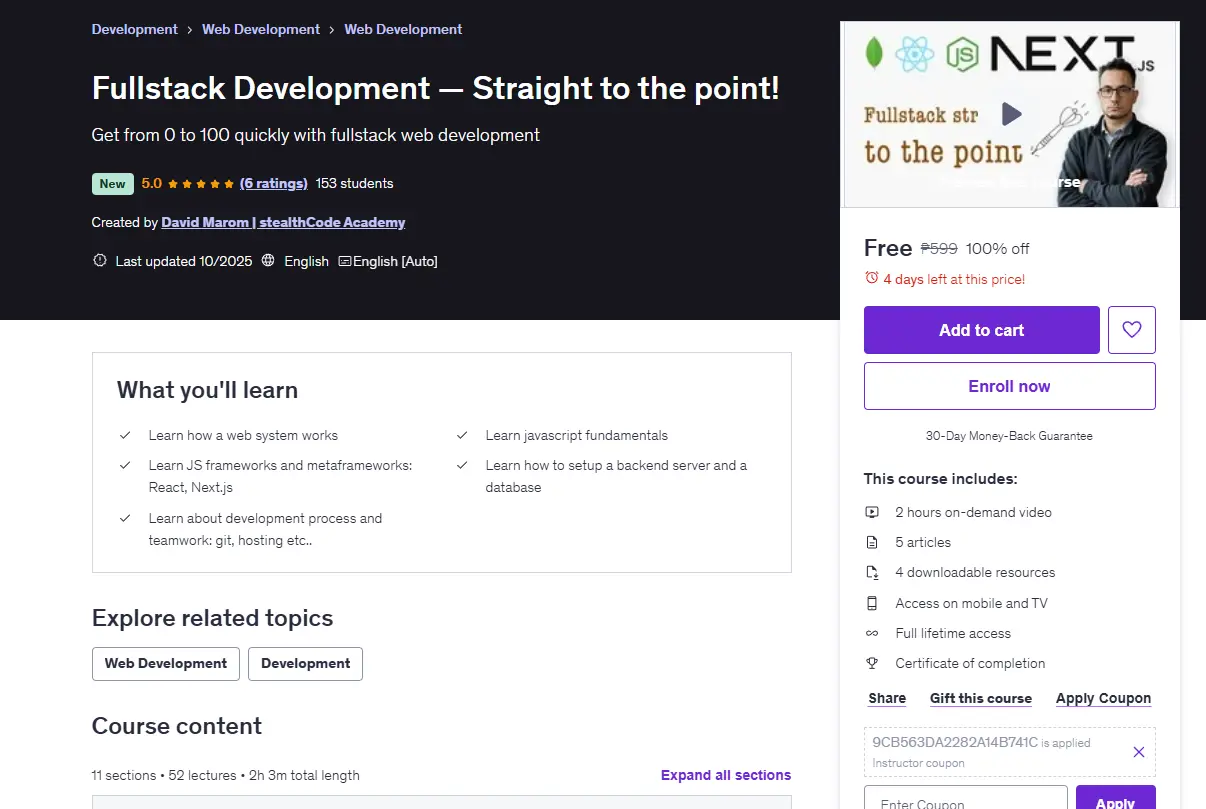The width and height of the screenshot is (1206, 809).
Task: Click the Enroll now button
Action: 1010,386
